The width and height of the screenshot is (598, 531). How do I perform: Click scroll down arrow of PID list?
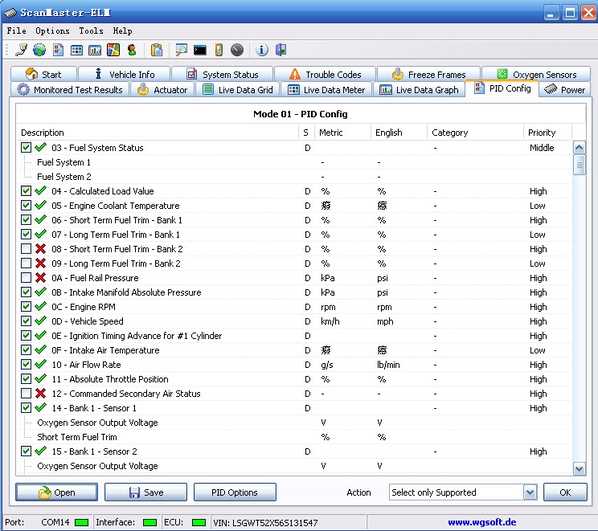click(x=579, y=469)
